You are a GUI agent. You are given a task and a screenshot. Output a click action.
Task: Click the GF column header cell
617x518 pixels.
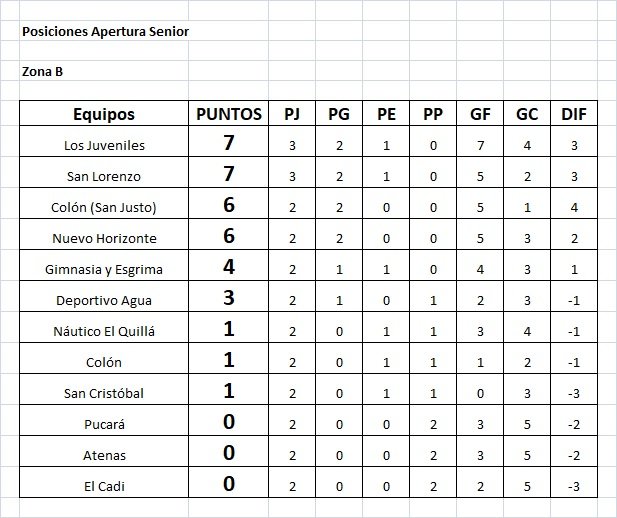tap(480, 114)
